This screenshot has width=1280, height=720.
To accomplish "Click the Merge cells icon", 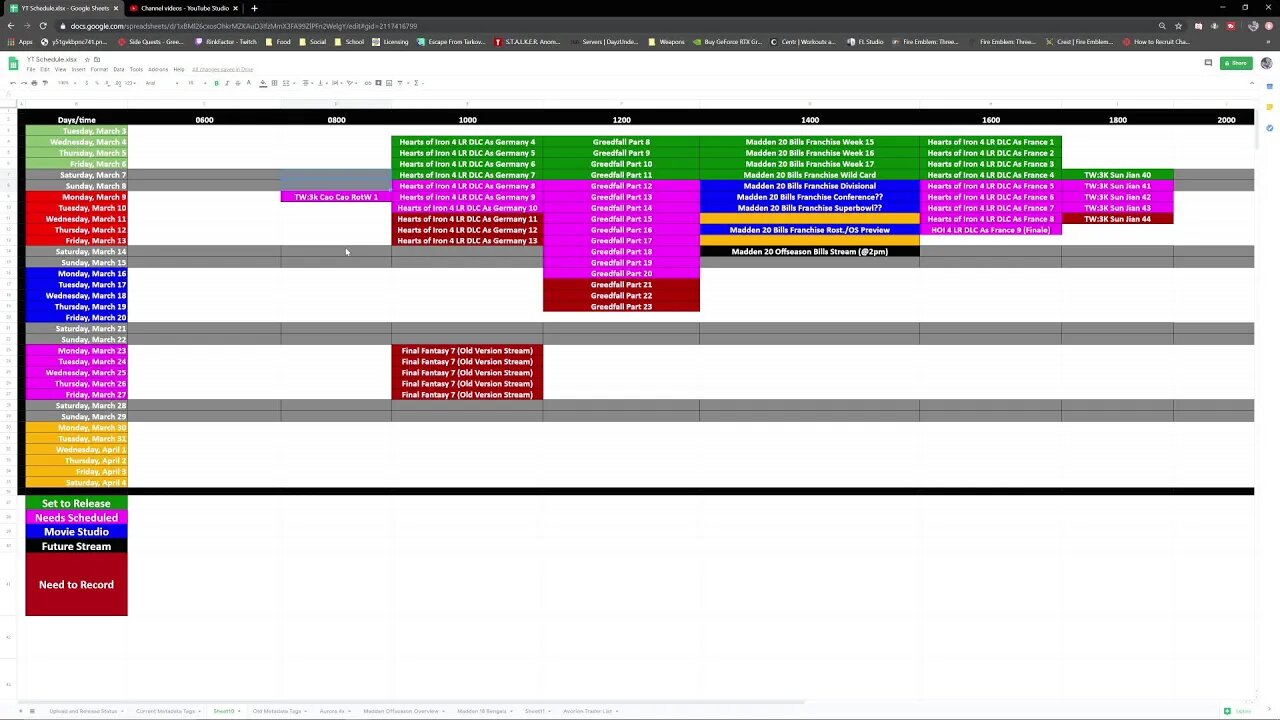I will pos(286,83).
